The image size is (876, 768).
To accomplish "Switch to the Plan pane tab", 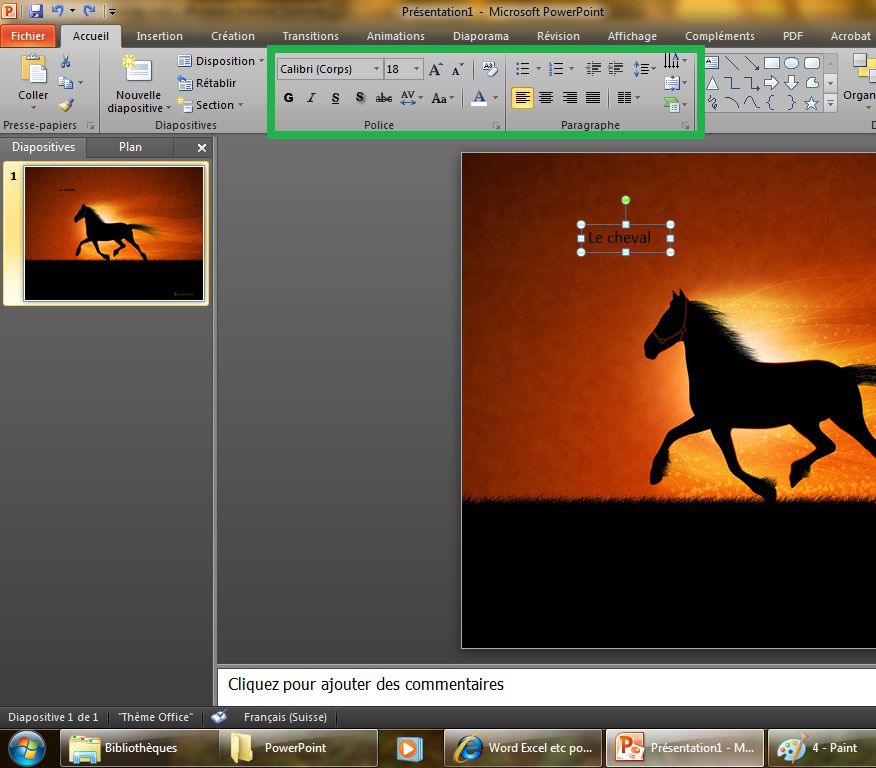I will [x=130, y=147].
